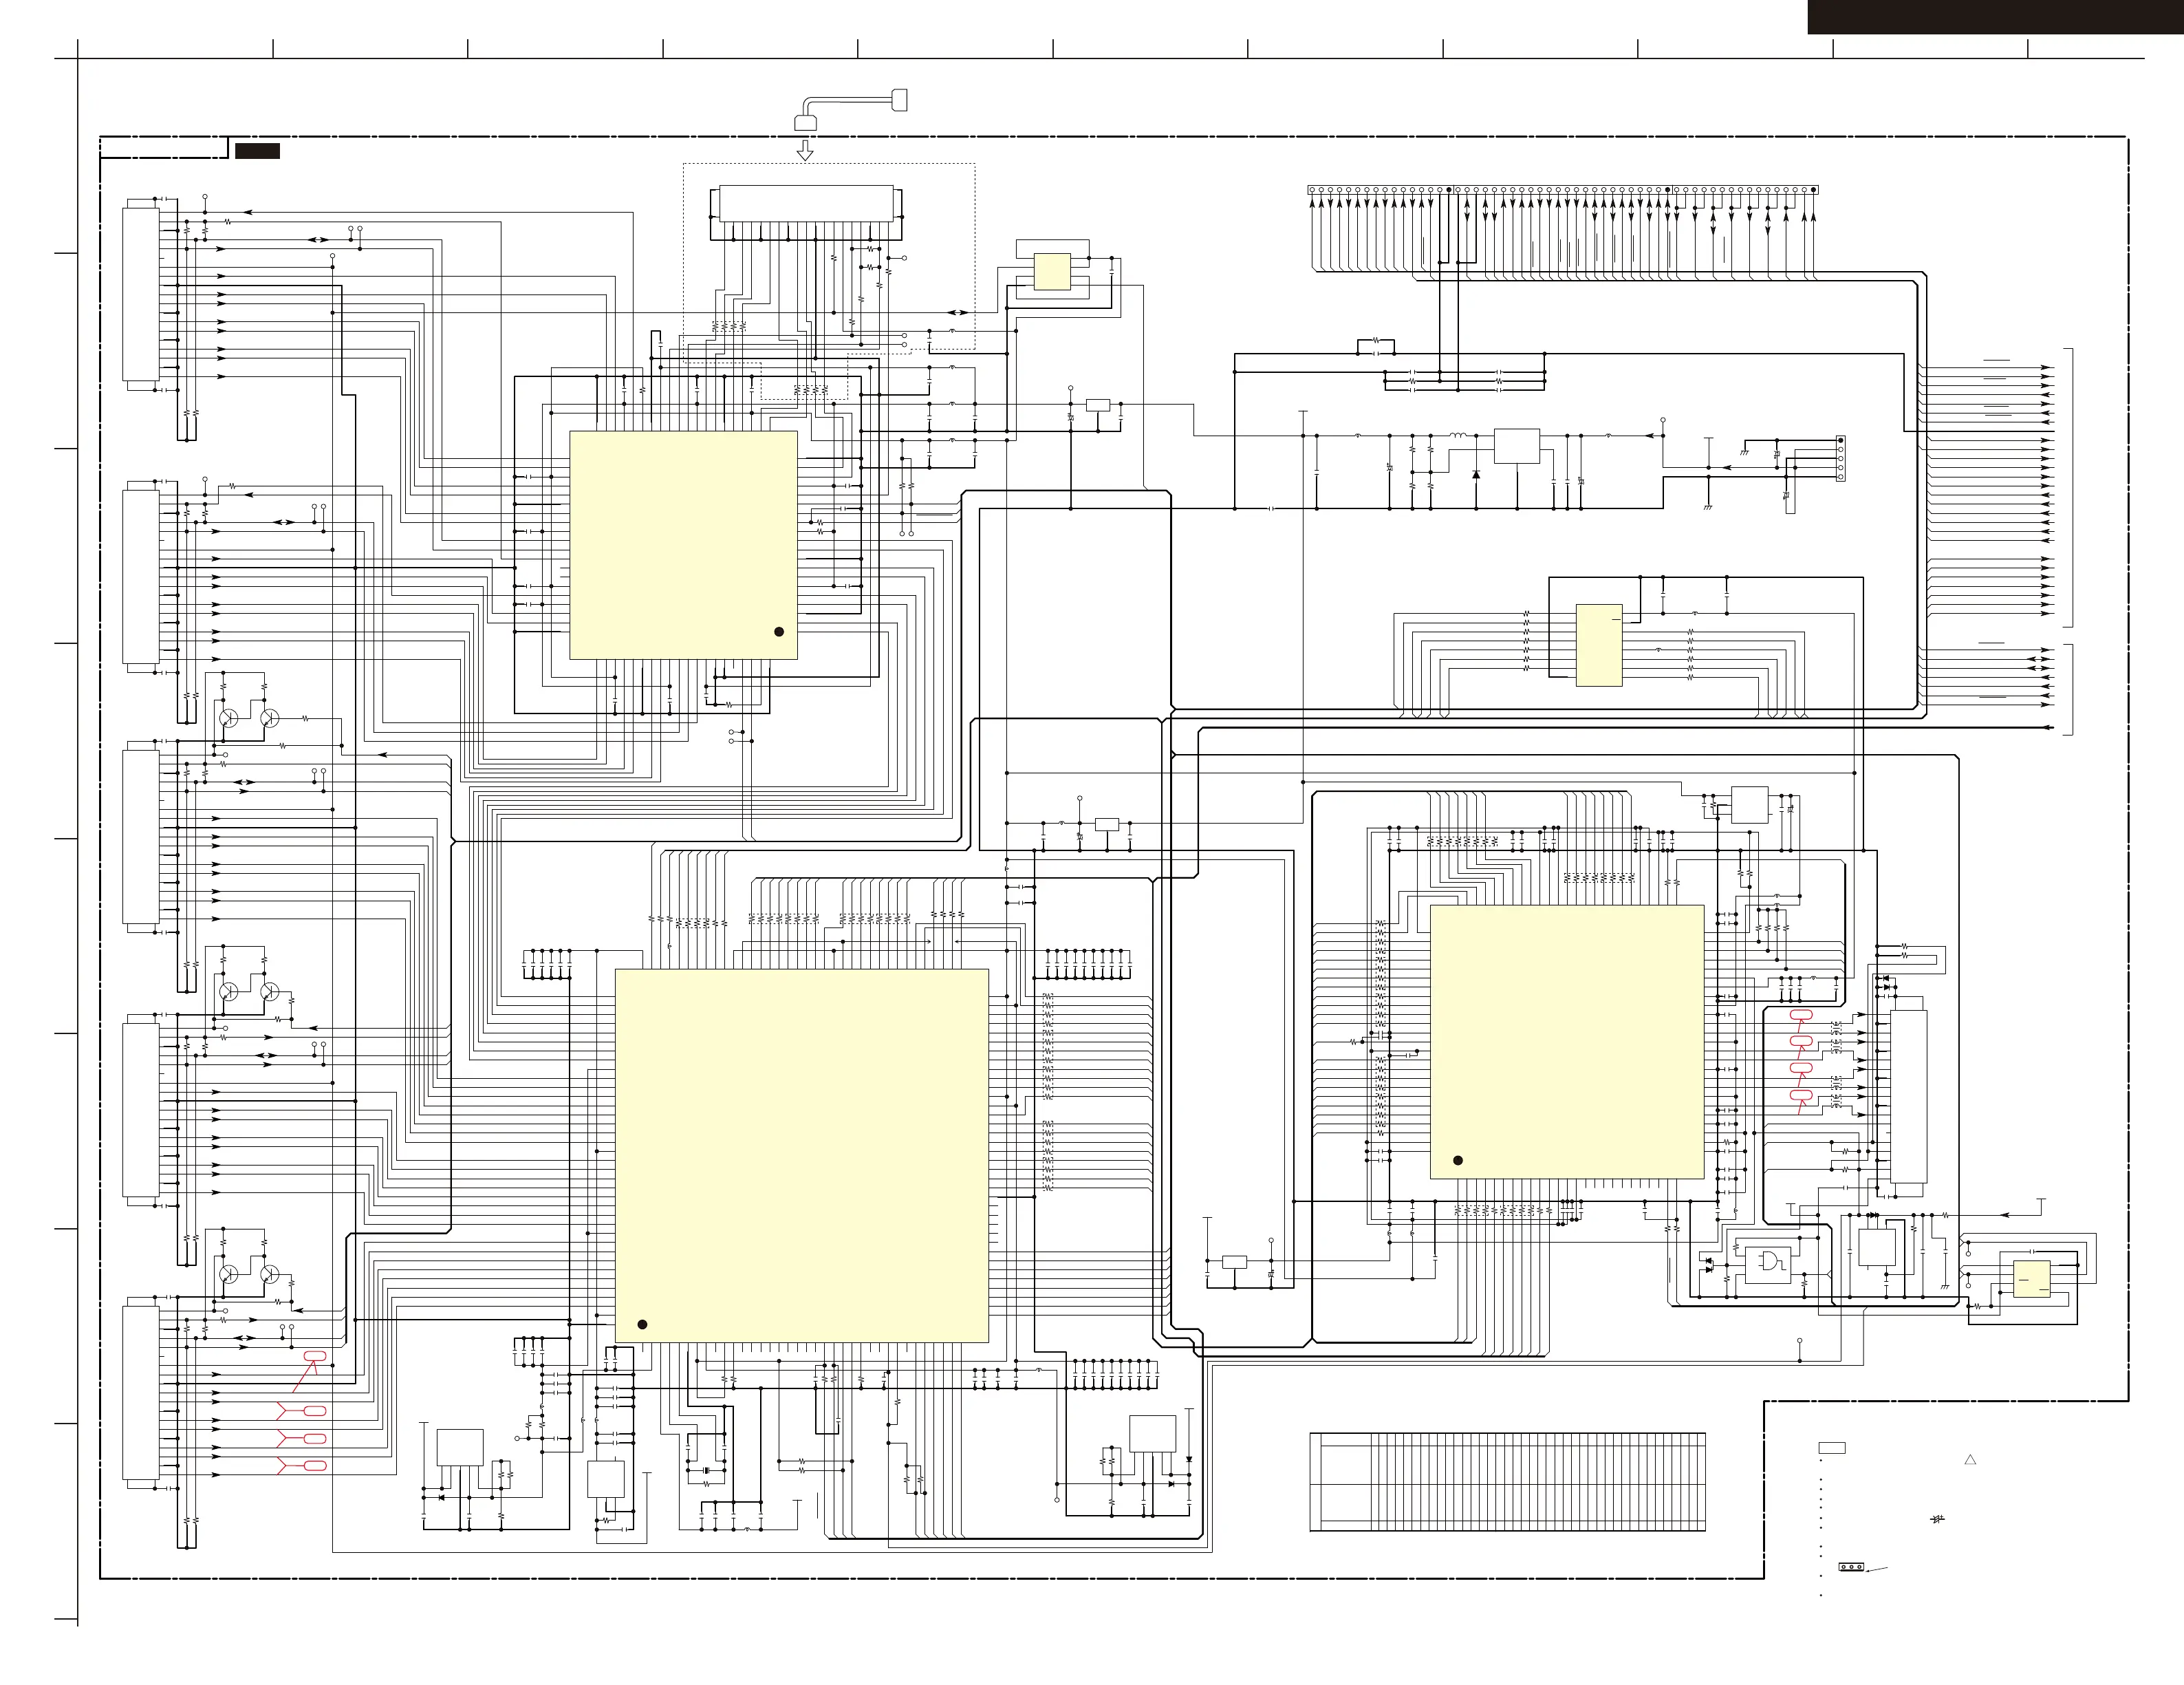Image resolution: width=2184 pixels, height=1685 pixels.
Task: Click the white box above the right-side IC
Action: tap(1749, 805)
